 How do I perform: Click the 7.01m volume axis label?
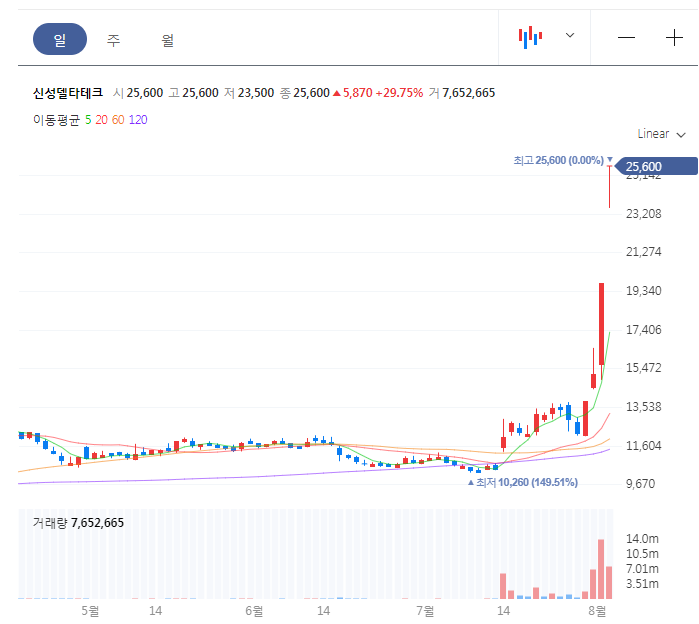pos(642,569)
